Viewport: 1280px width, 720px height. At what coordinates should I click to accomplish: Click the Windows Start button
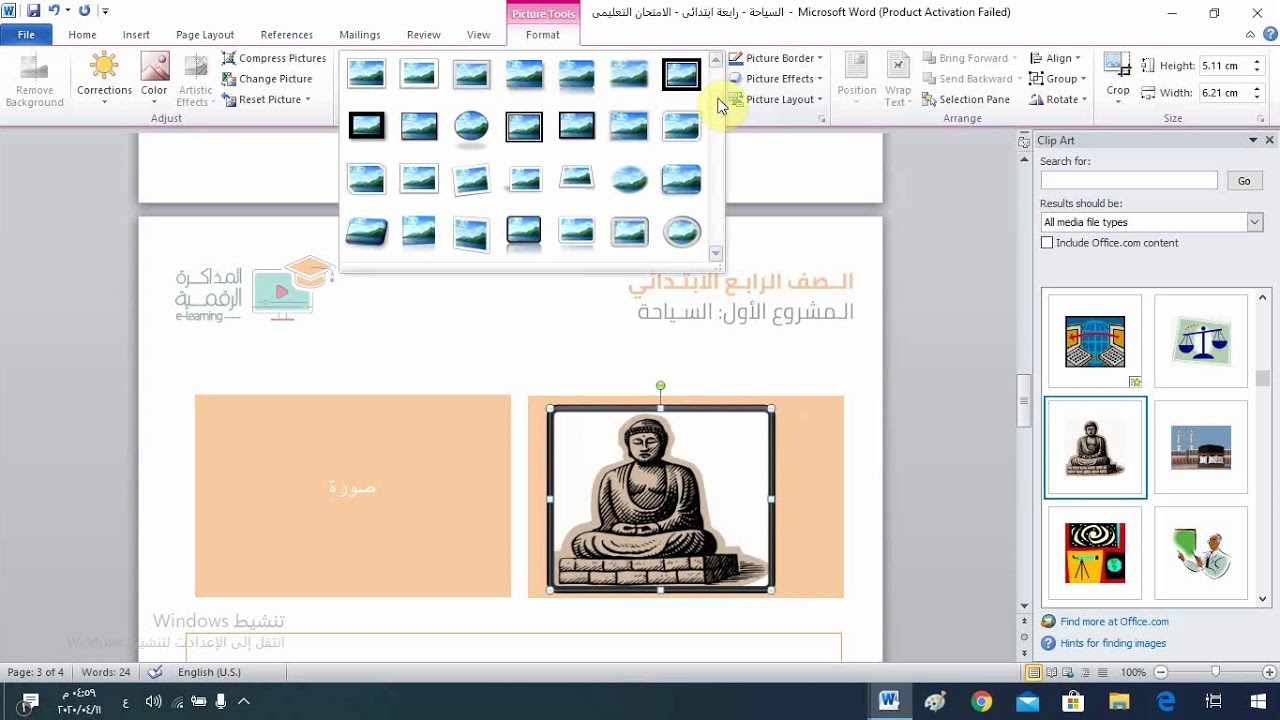tap(1257, 701)
